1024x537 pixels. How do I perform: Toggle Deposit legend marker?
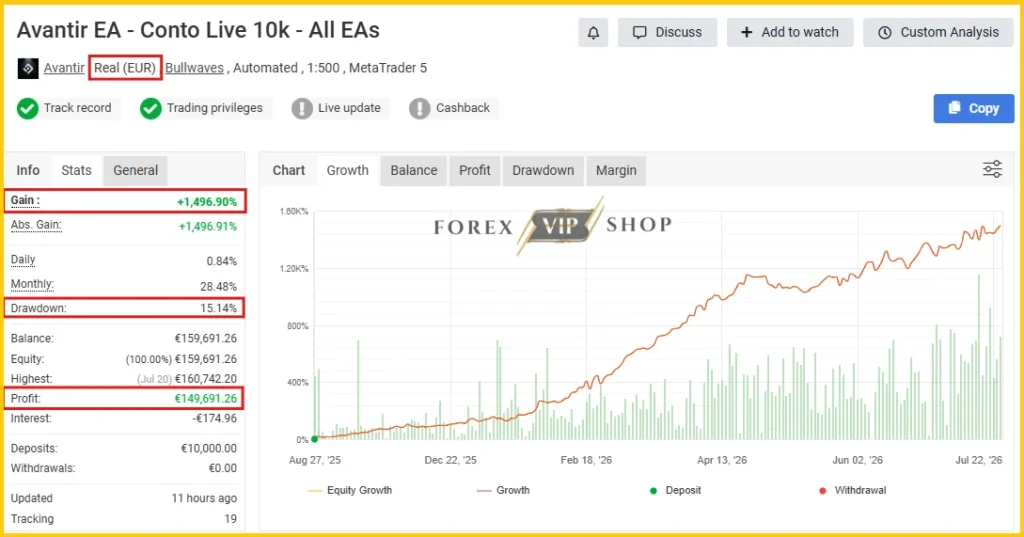675,490
